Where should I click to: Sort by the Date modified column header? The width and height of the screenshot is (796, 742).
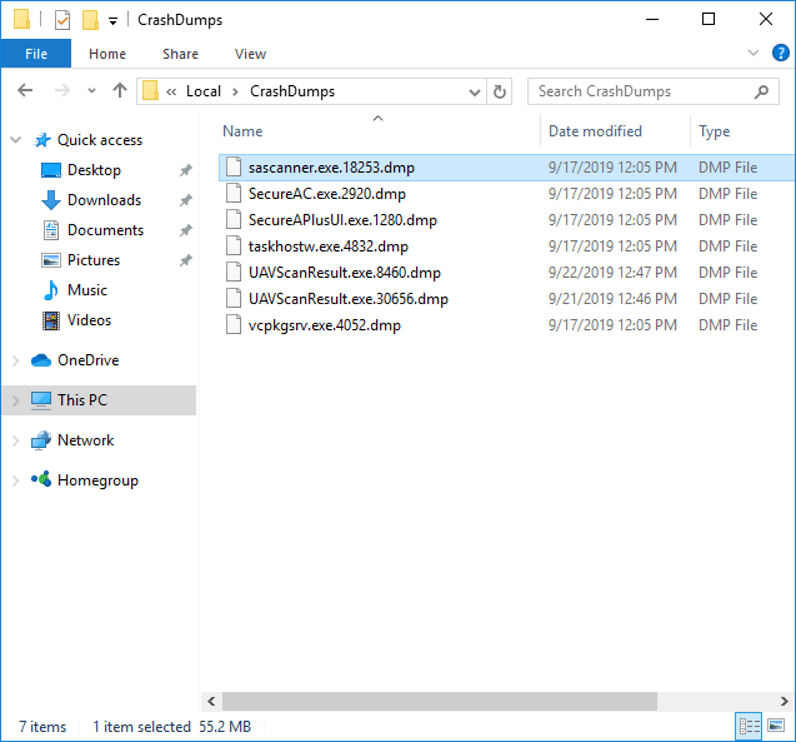(x=595, y=131)
